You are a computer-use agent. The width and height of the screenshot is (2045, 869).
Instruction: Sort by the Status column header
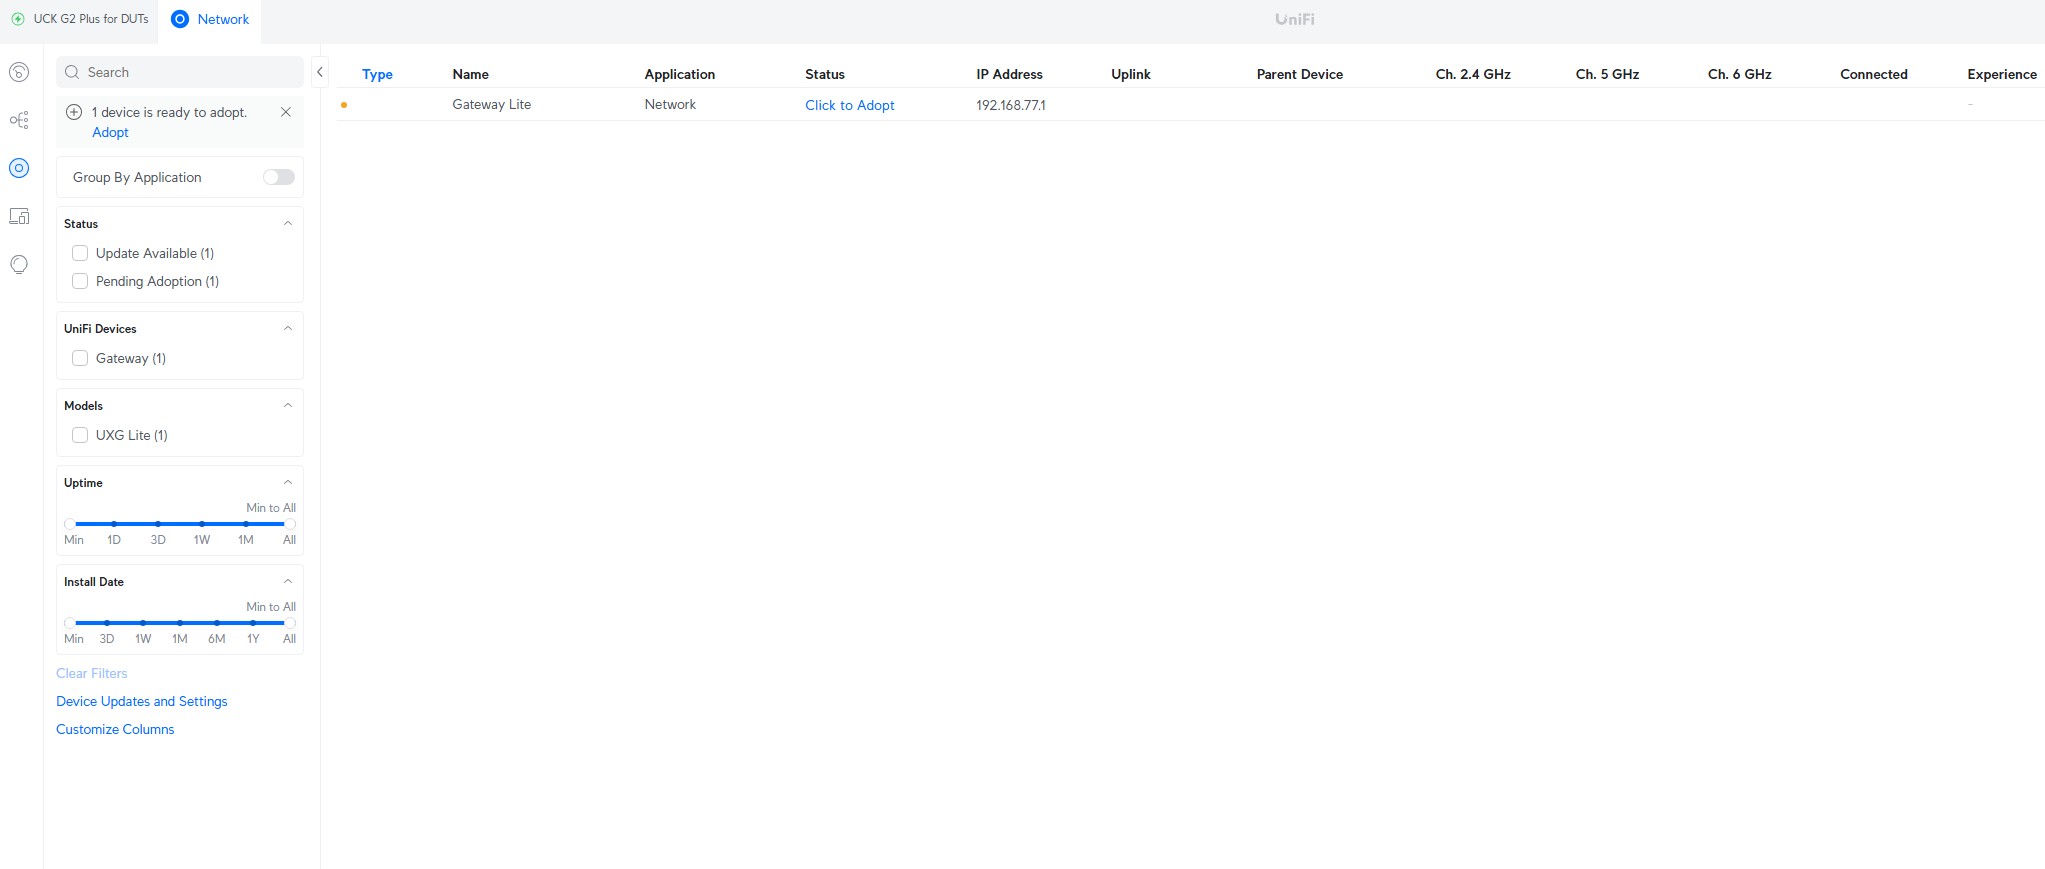(x=824, y=74)
